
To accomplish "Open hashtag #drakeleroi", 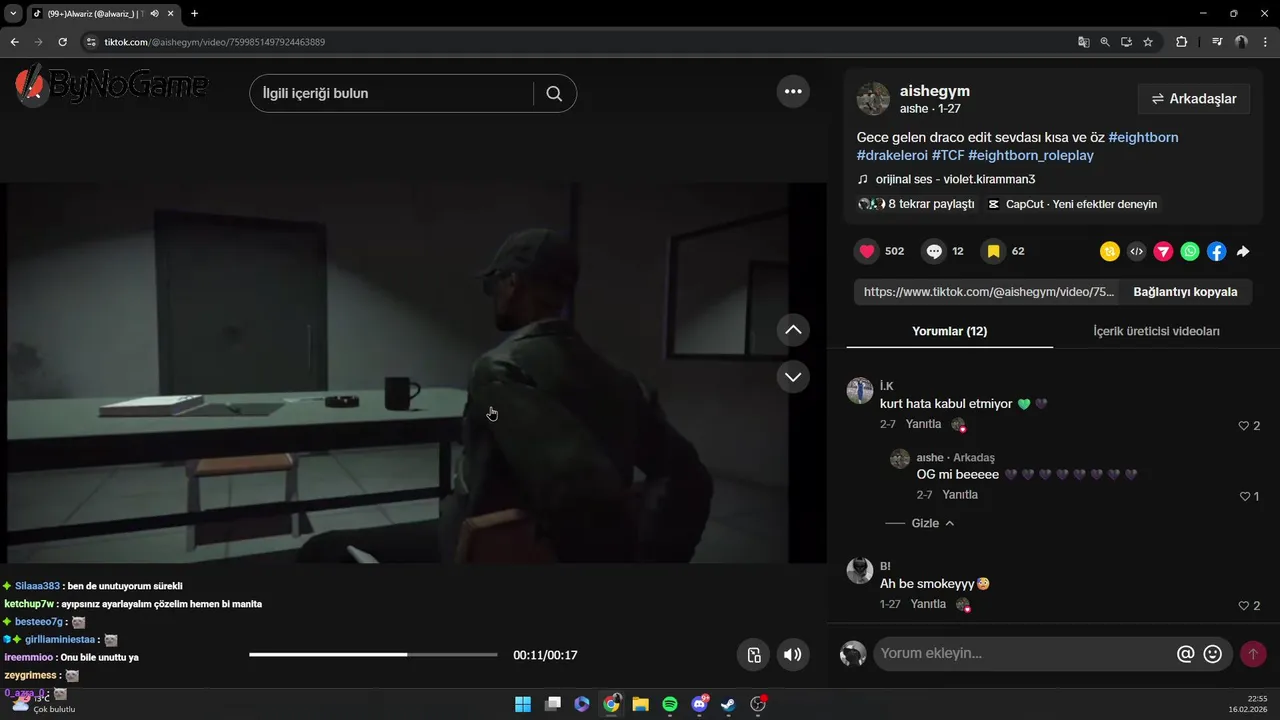I will [892, 155].
